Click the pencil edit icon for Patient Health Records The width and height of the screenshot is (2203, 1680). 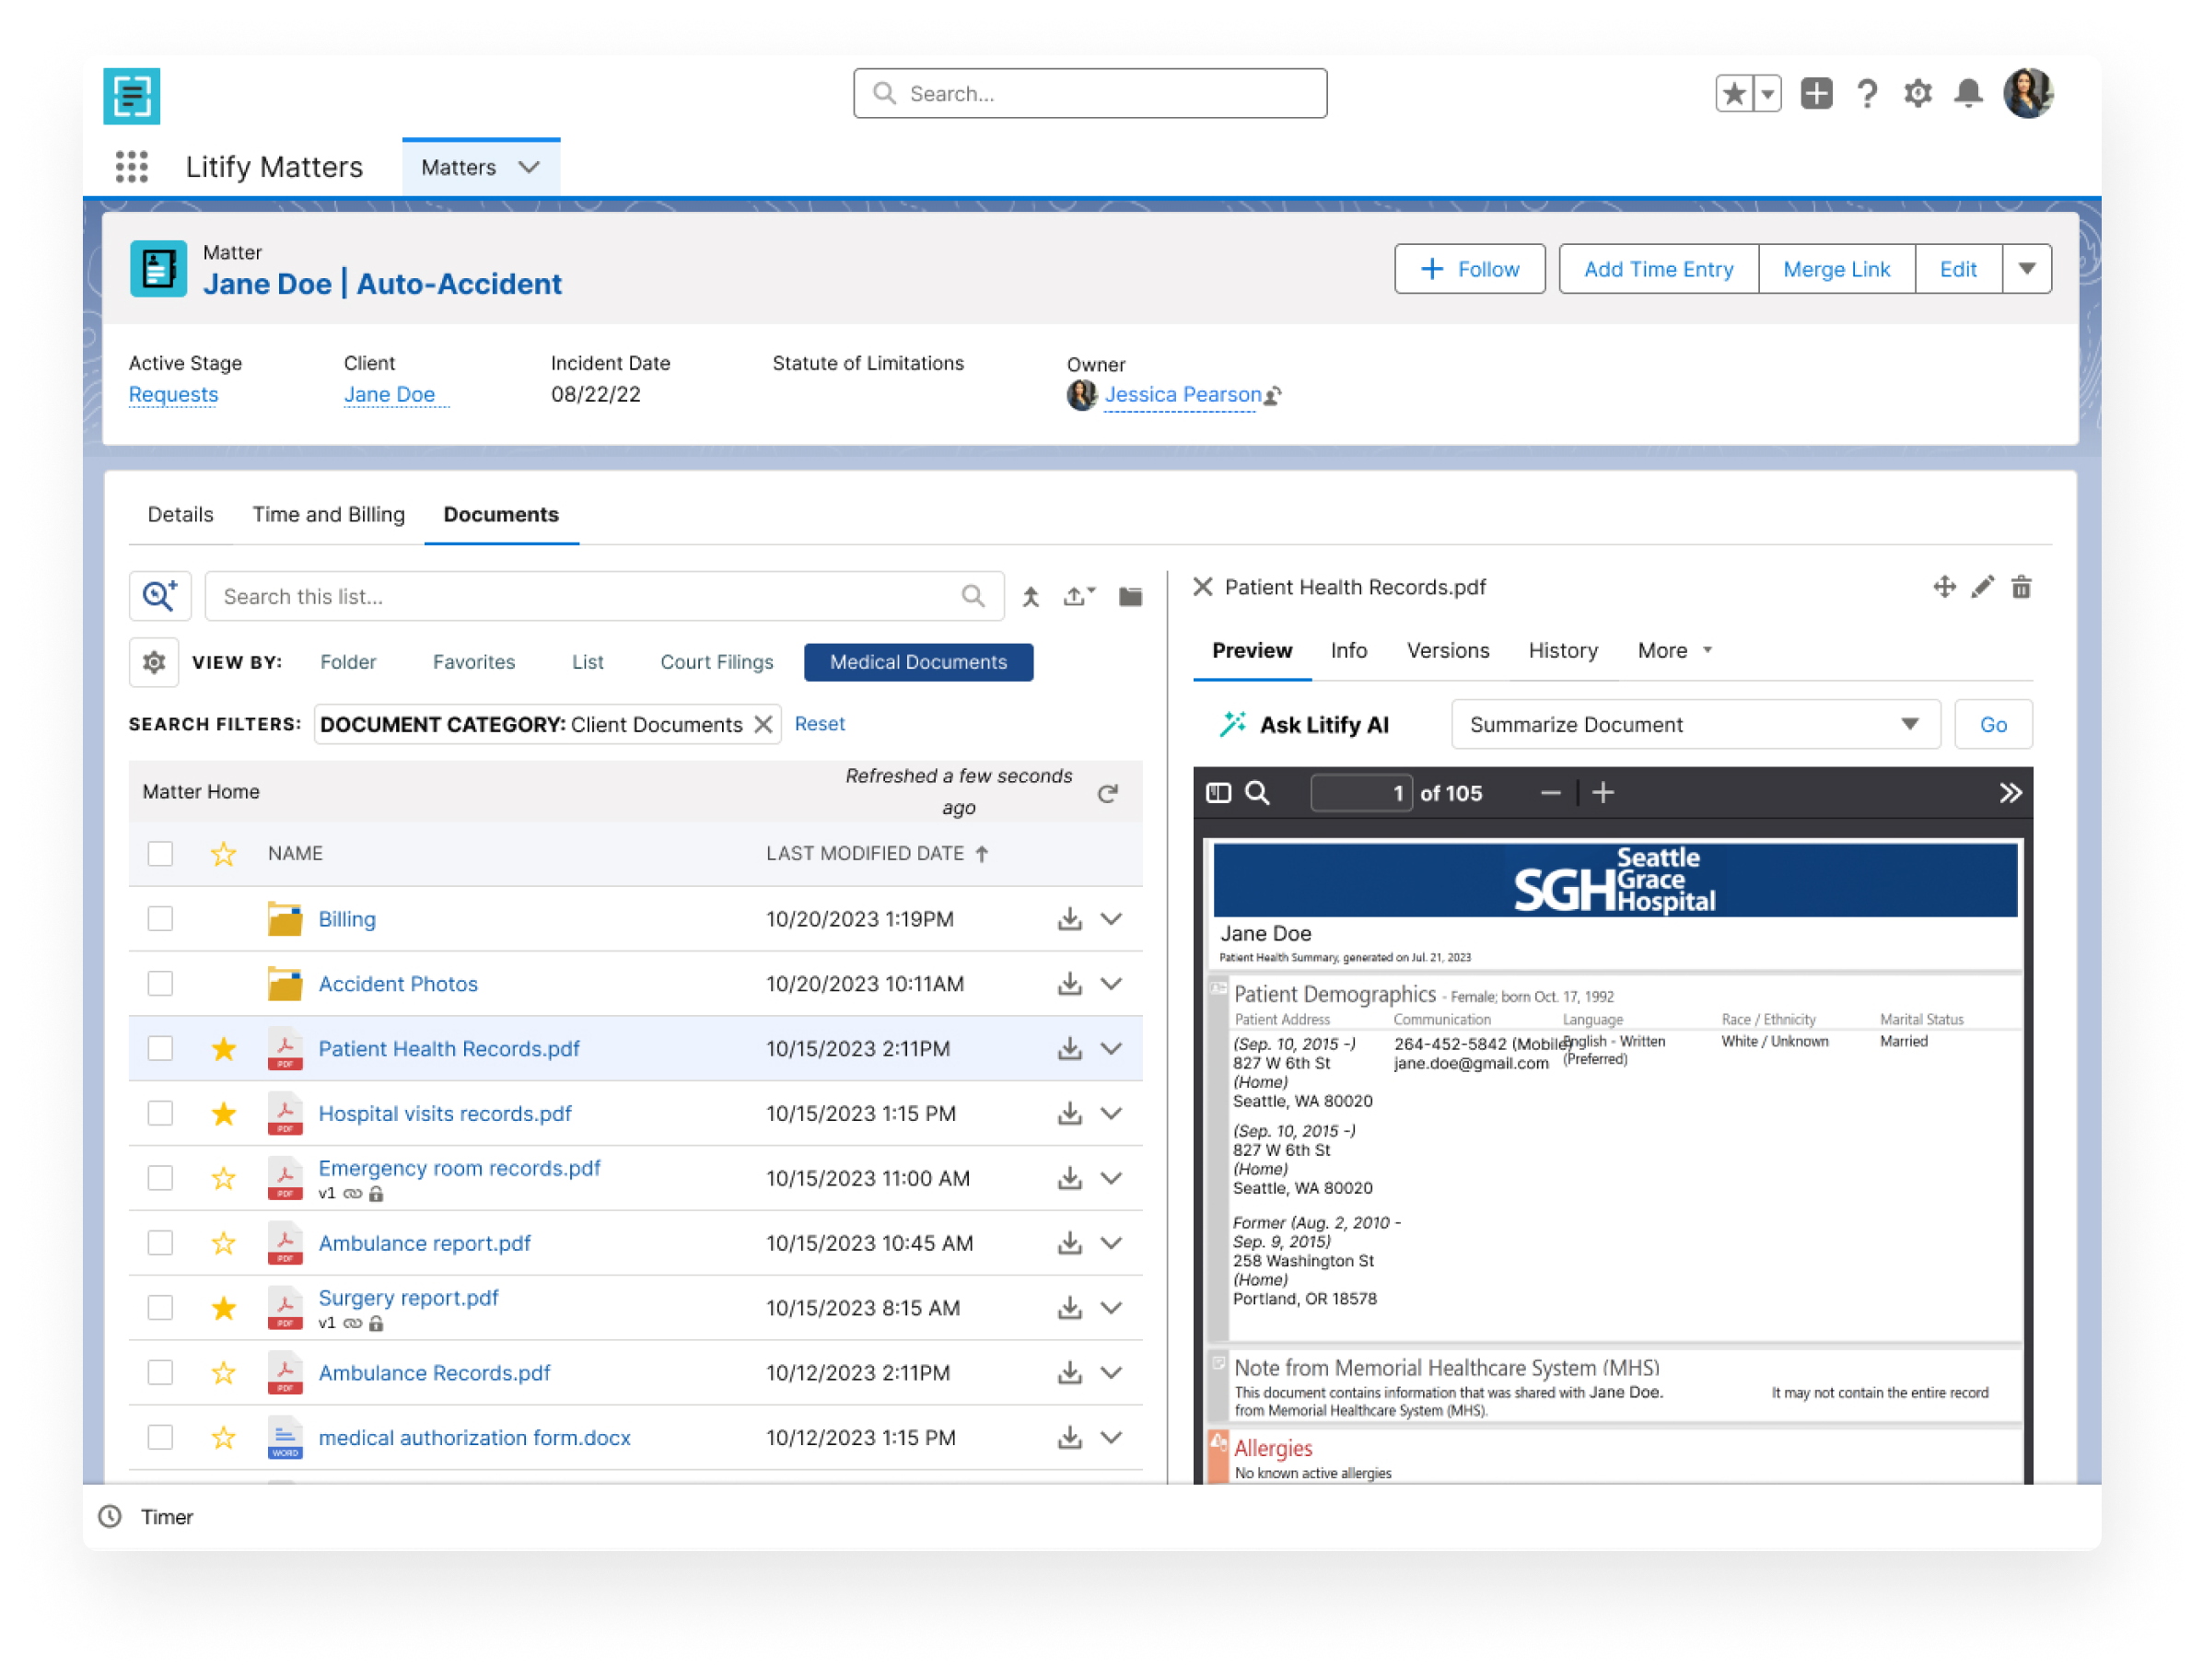[1983, 587]
